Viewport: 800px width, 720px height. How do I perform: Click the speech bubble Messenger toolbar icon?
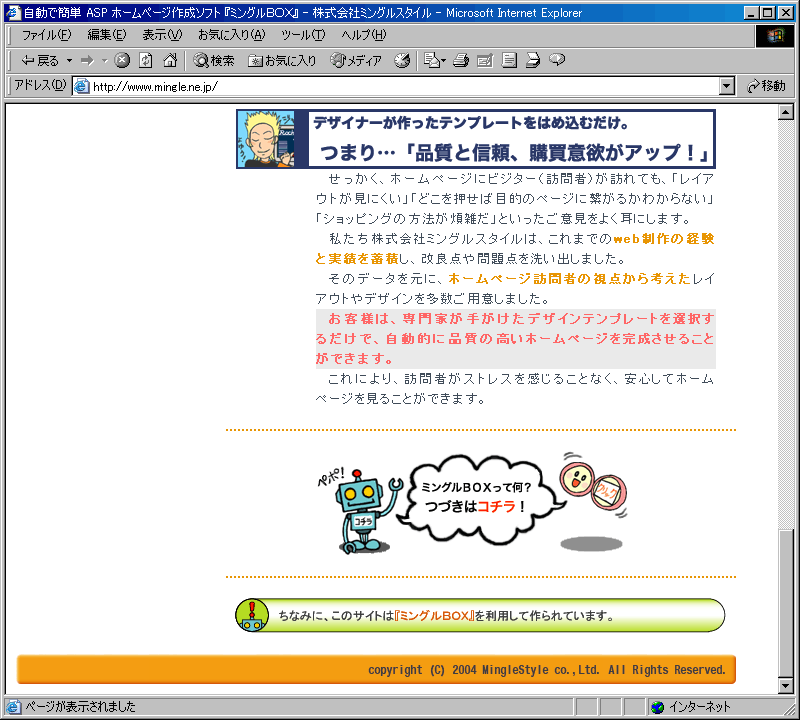pyautogui.click(x=557, y=60)
